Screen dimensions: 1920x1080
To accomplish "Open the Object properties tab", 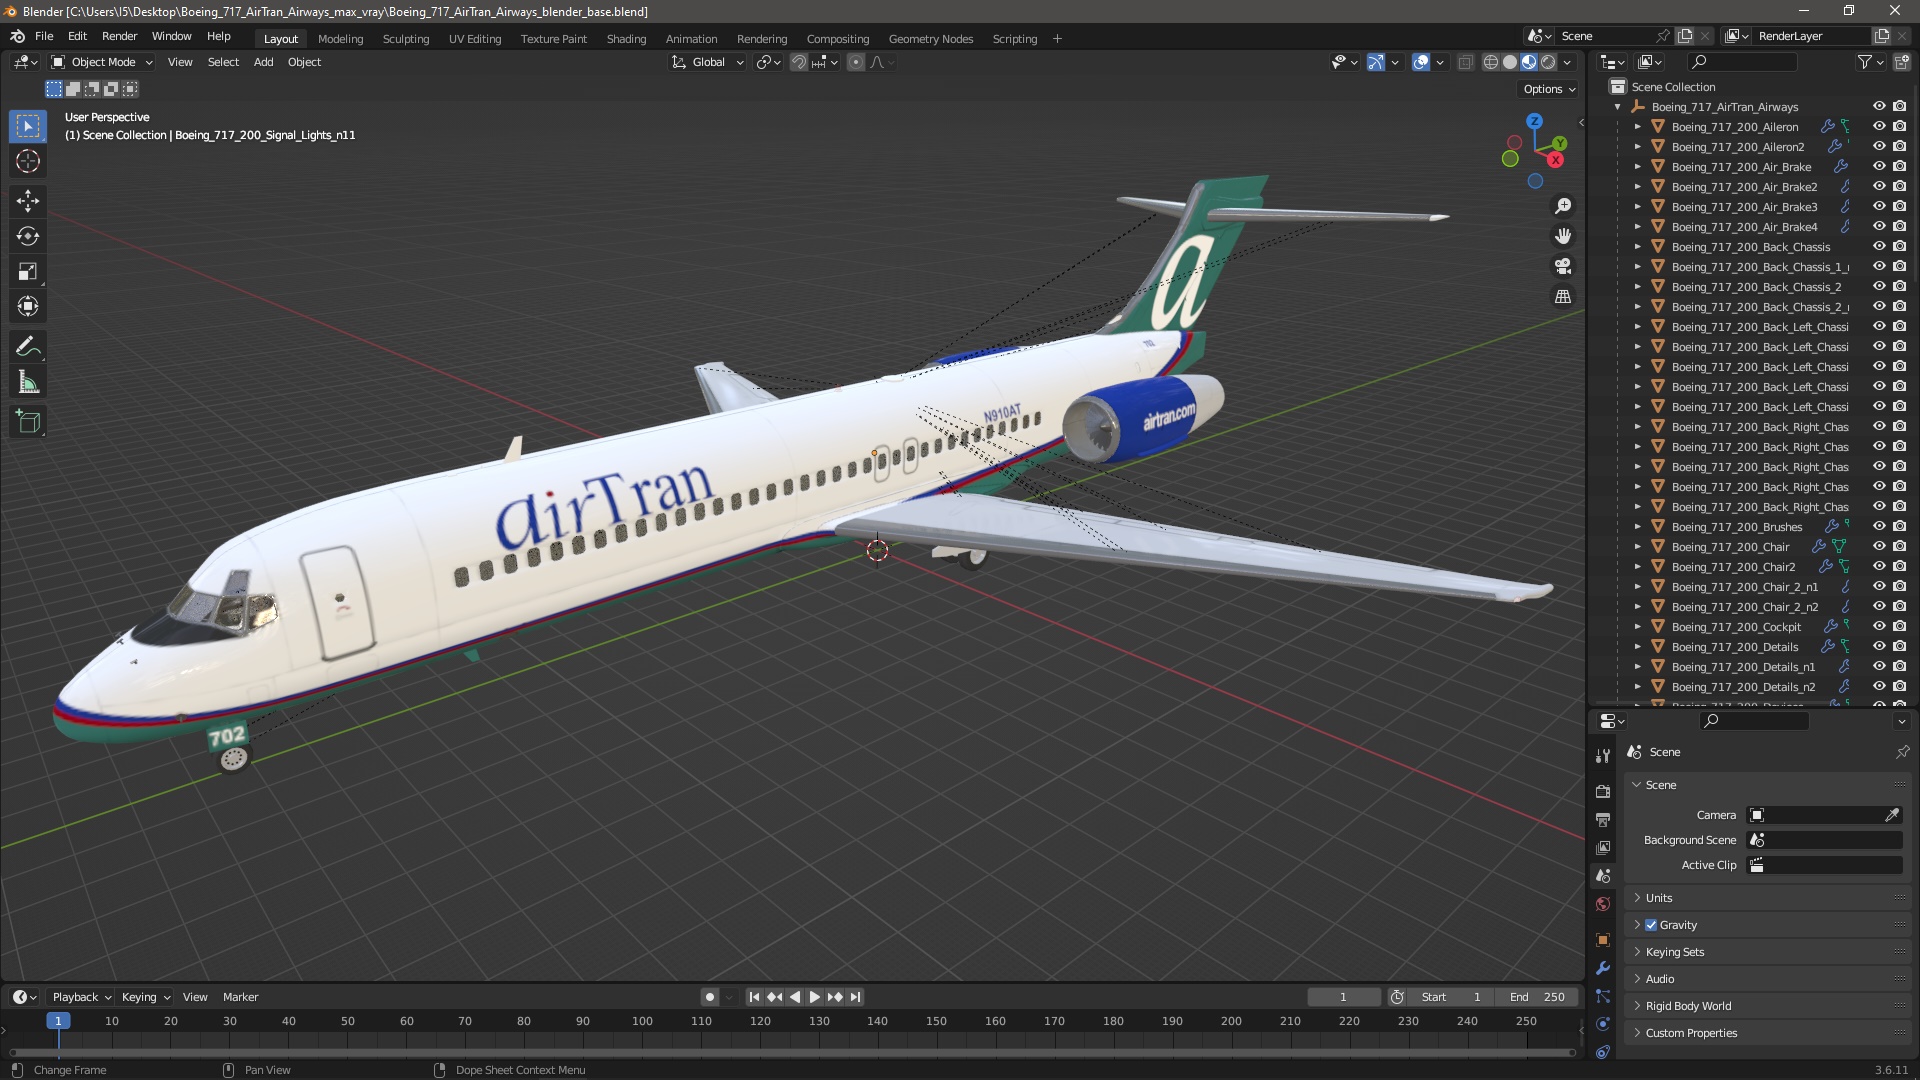I will pos(1603,940).
